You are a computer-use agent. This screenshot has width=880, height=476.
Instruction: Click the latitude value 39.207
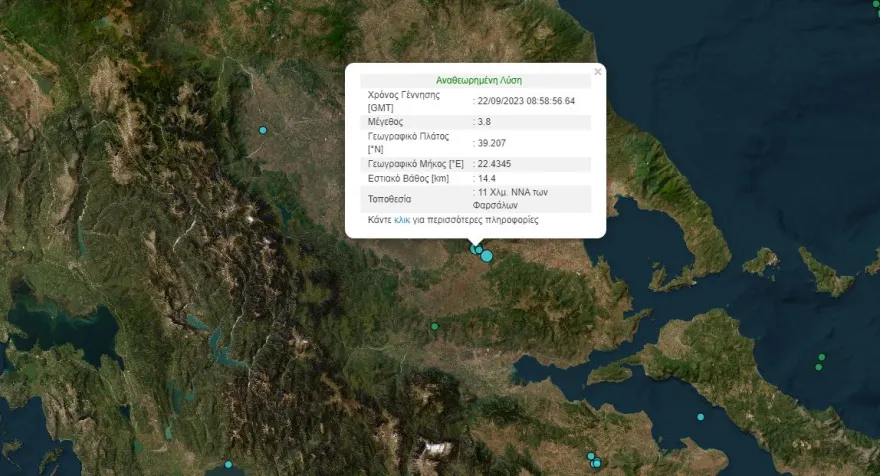[x=491, y=142]
